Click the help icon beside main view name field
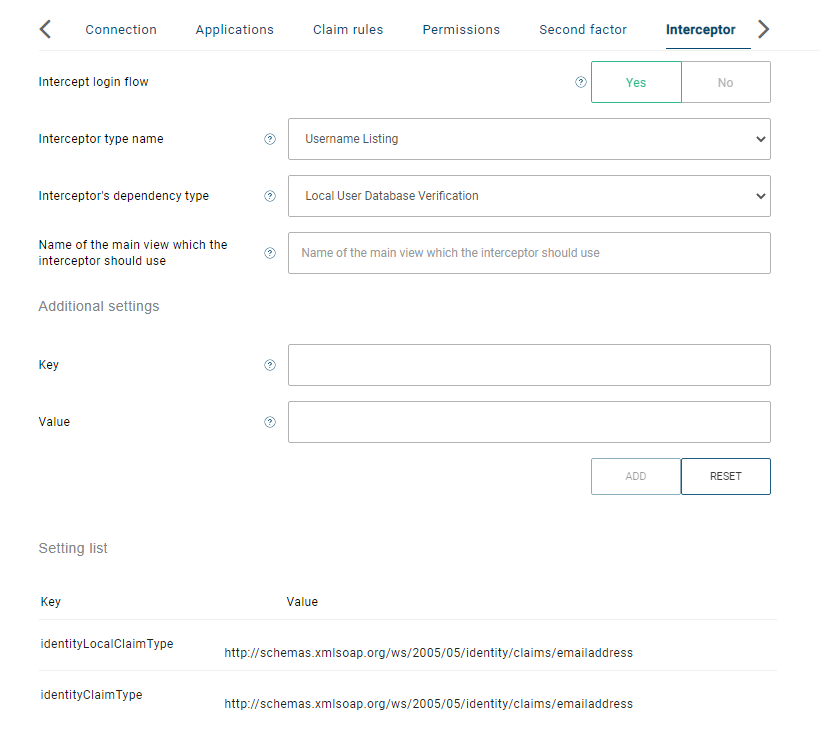820x735 pixels. (270, 253)
